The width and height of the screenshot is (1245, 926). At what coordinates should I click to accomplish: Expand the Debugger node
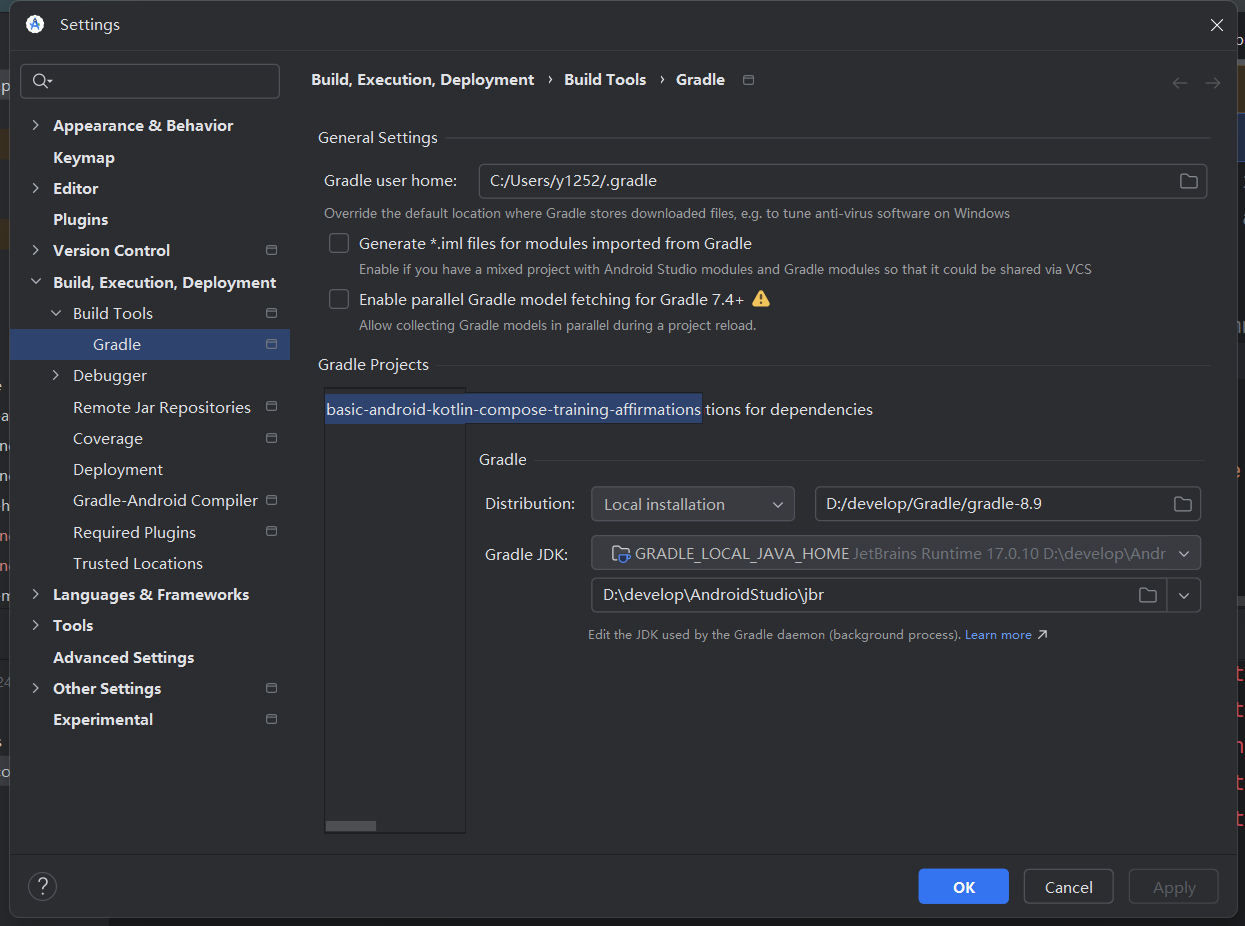click(x=56, y=375)
